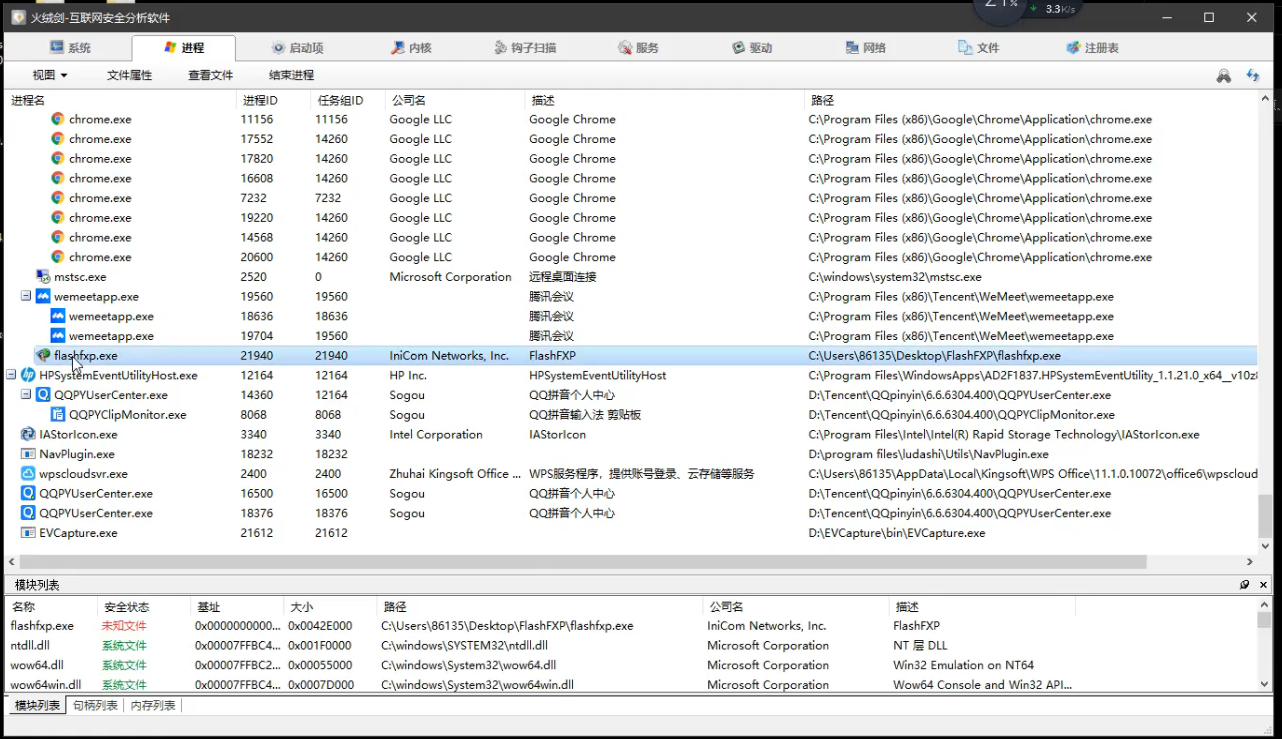Click QQPYUserCenter.exe icon of process 16500
Screen dimensions: 1282x739
pyautogui.click(x=28, y=493)
